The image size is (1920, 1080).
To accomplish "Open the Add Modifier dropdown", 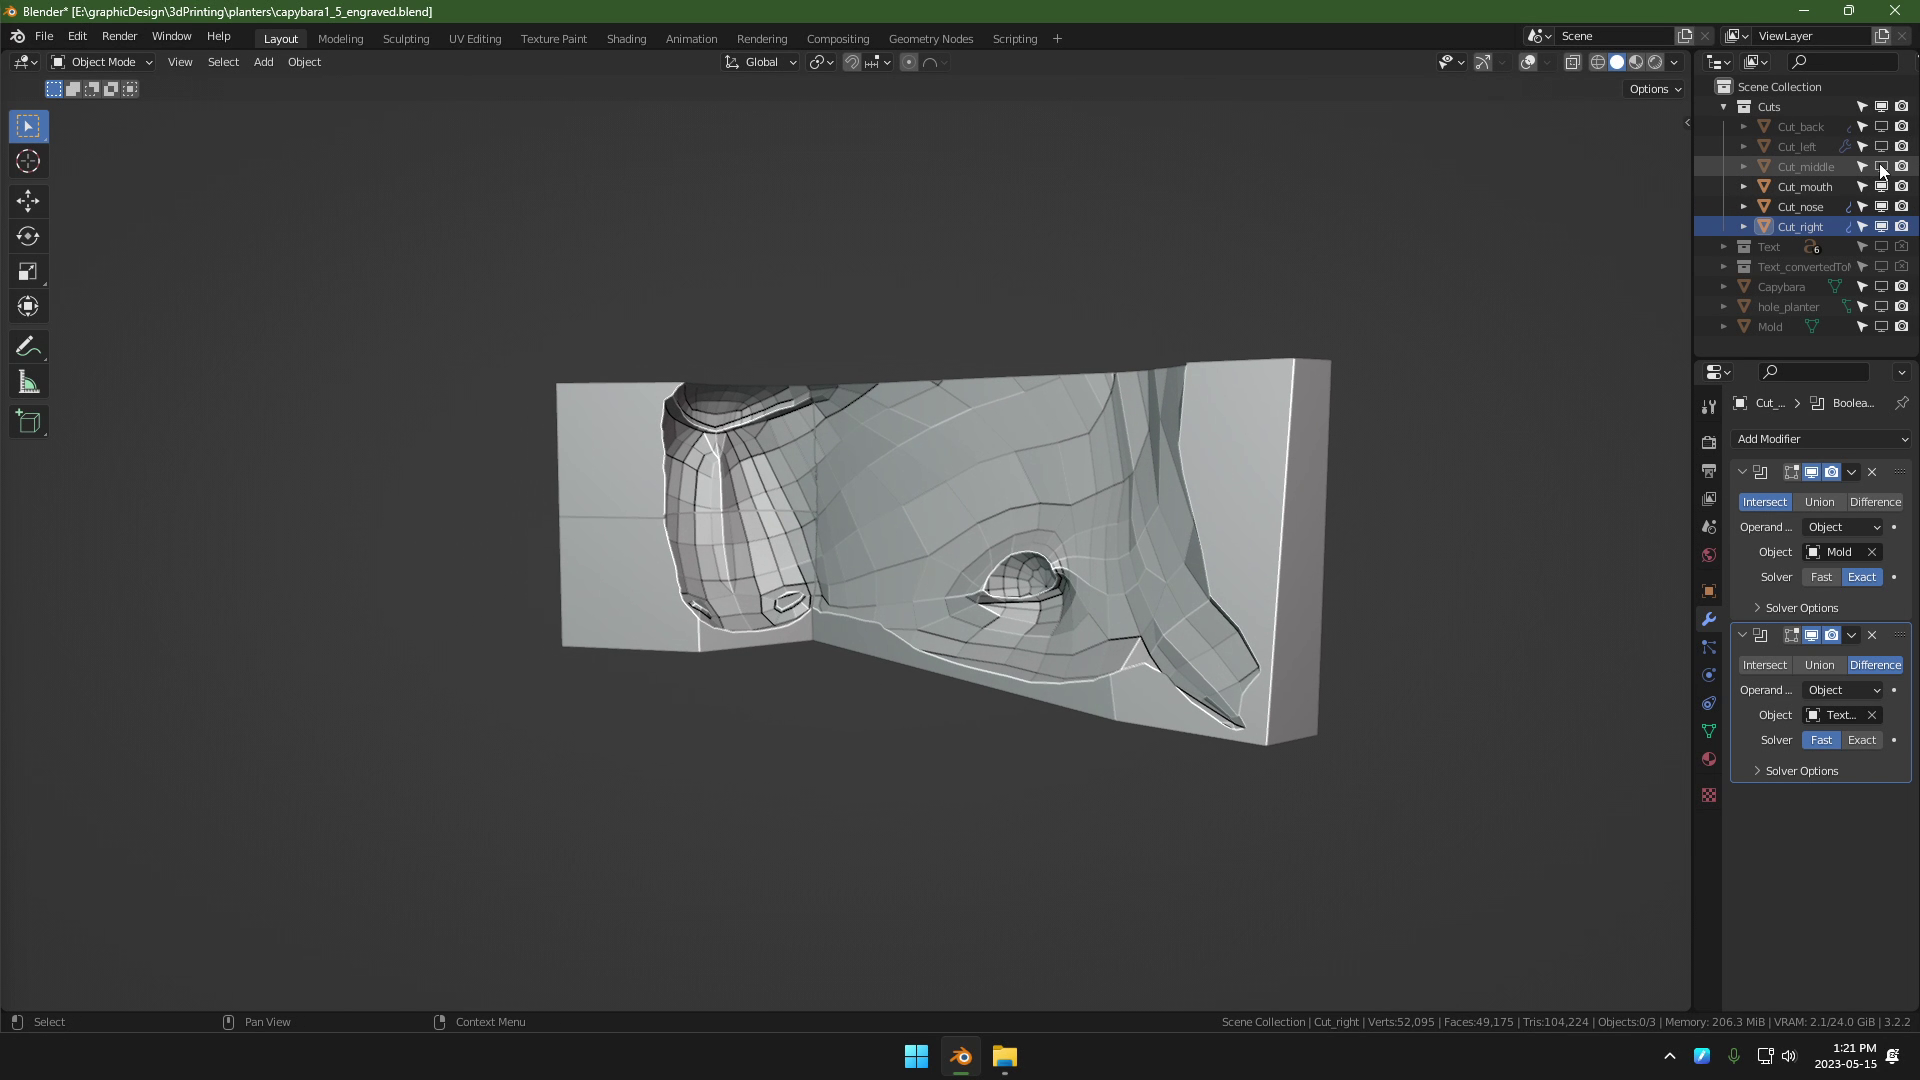I will coord(1822,439).
